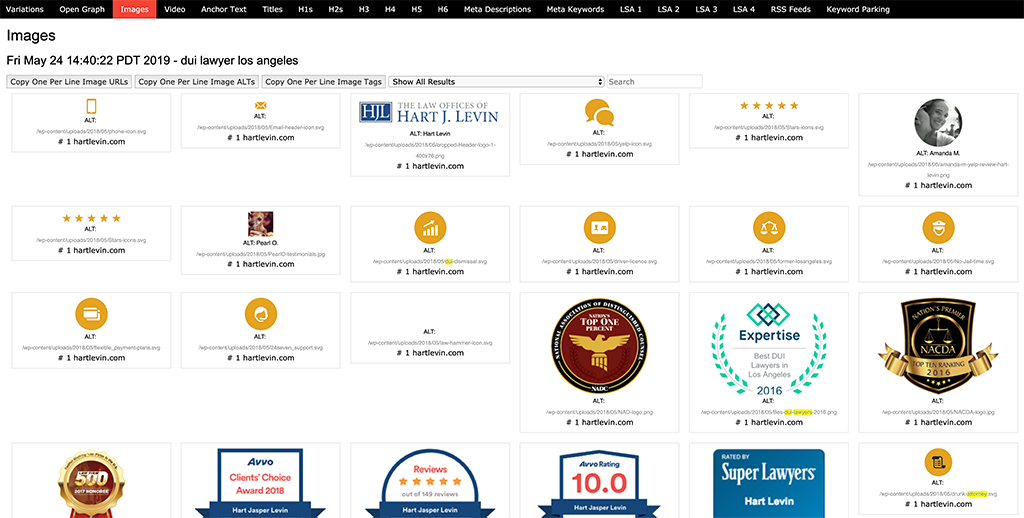The width and height of the screenshot is (1024, 518).
Task: Click the Yelp chat bubbles icon
Action: [x=600, y=112]
